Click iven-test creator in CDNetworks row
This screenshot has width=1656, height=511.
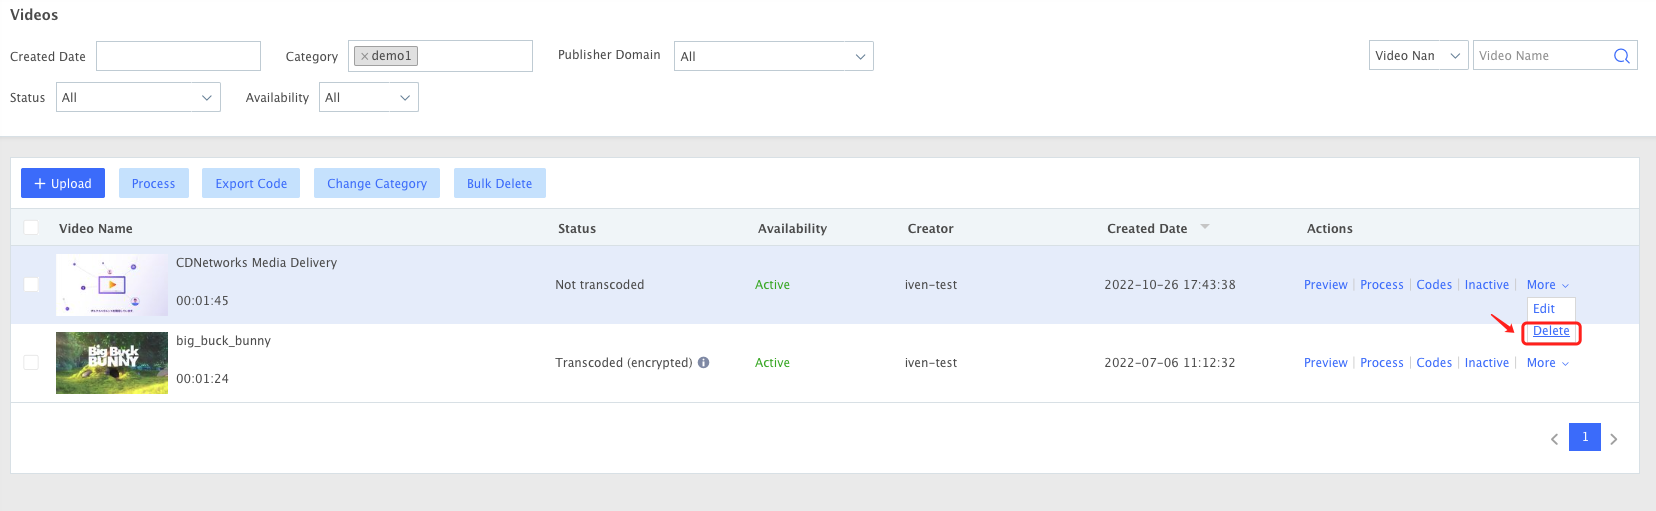click(x=931, y=285)
